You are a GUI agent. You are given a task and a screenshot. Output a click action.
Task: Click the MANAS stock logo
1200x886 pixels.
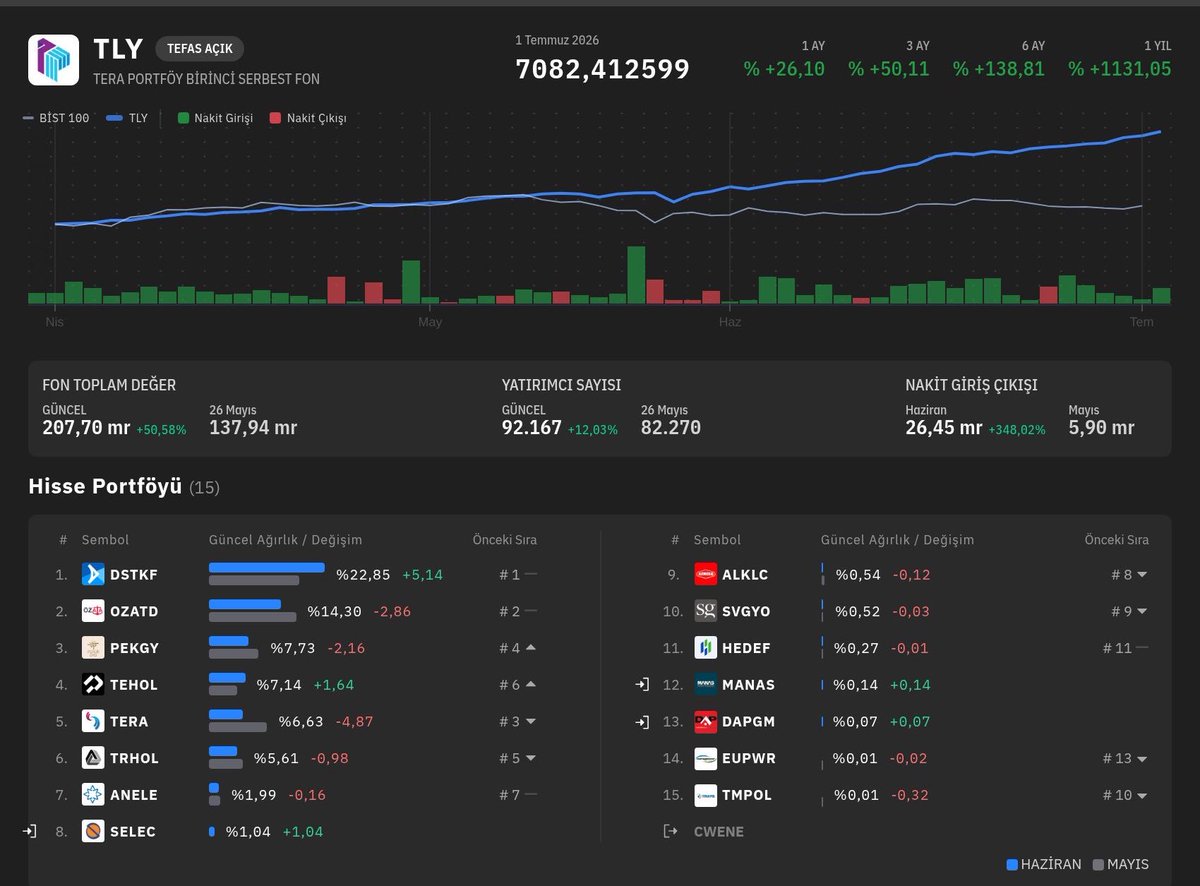click(x=706, y=685)
